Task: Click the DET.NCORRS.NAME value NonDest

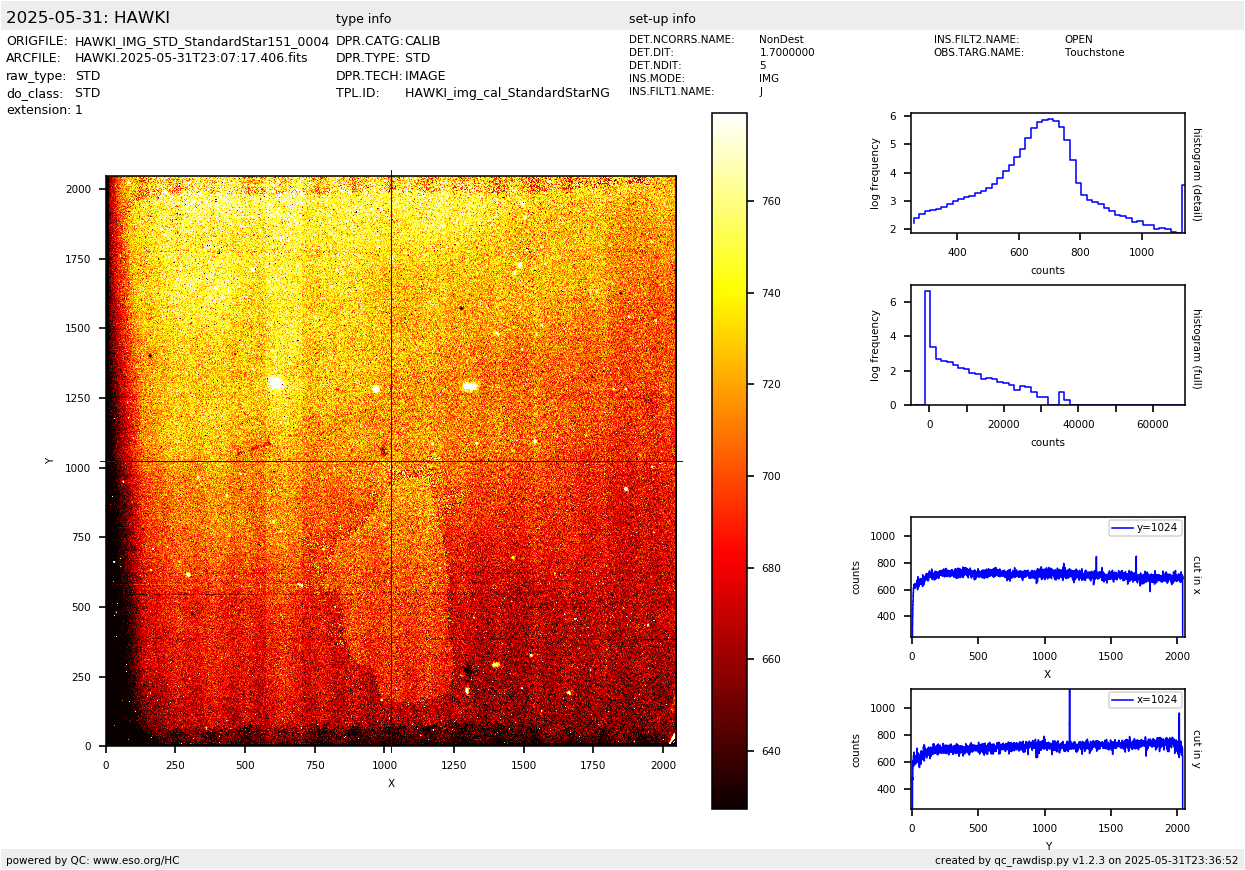Action: click(x=781, y=40)
